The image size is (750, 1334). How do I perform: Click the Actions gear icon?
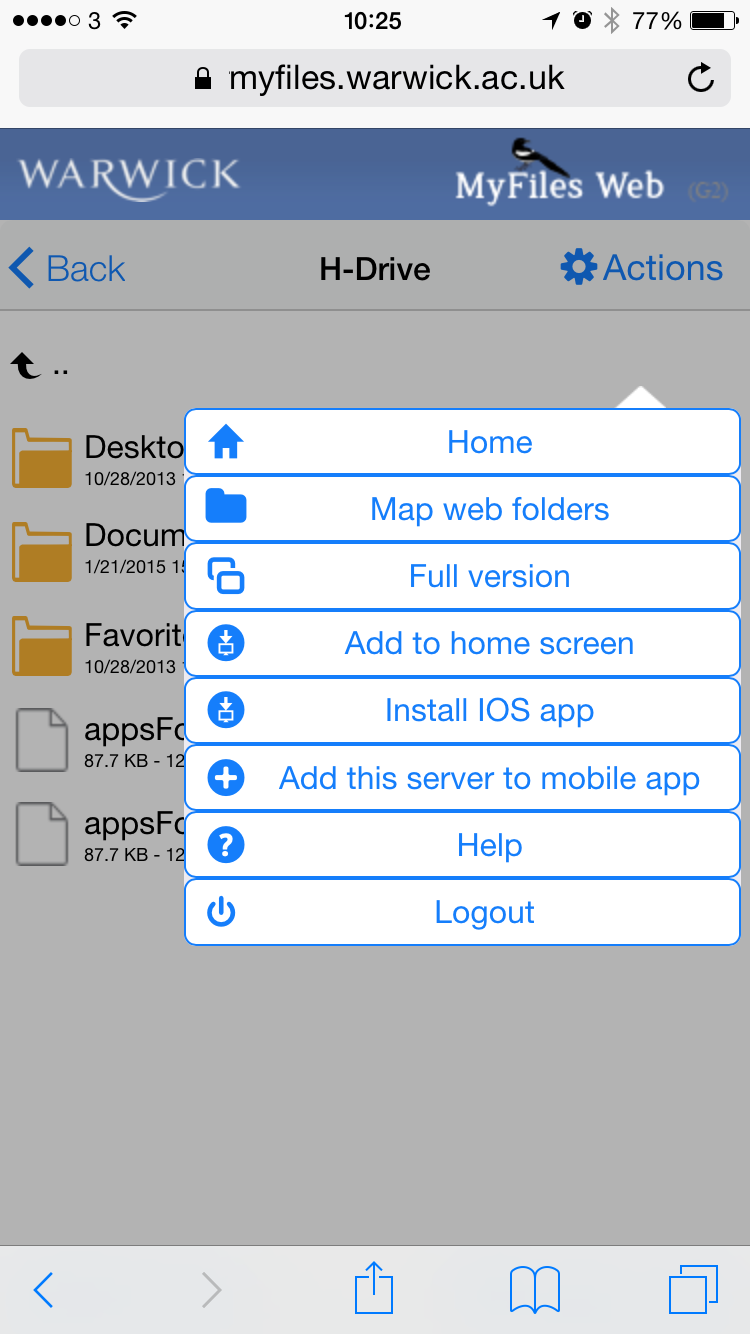tap(578, 268)
